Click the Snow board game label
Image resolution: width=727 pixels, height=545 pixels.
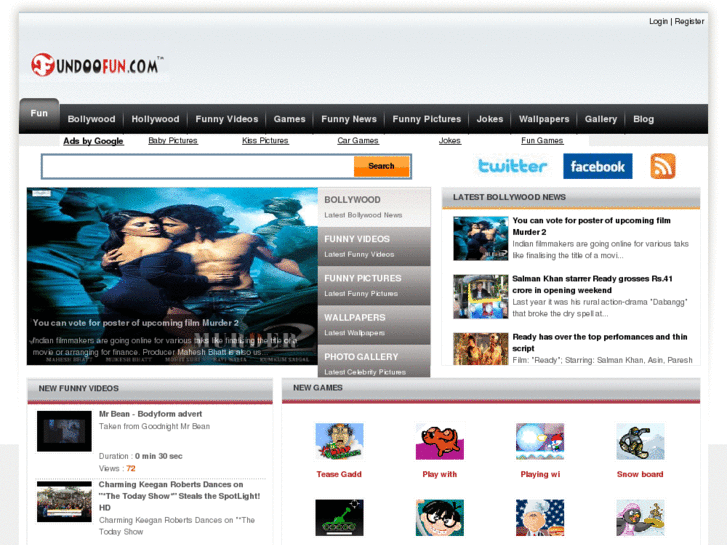coord(640,474)
